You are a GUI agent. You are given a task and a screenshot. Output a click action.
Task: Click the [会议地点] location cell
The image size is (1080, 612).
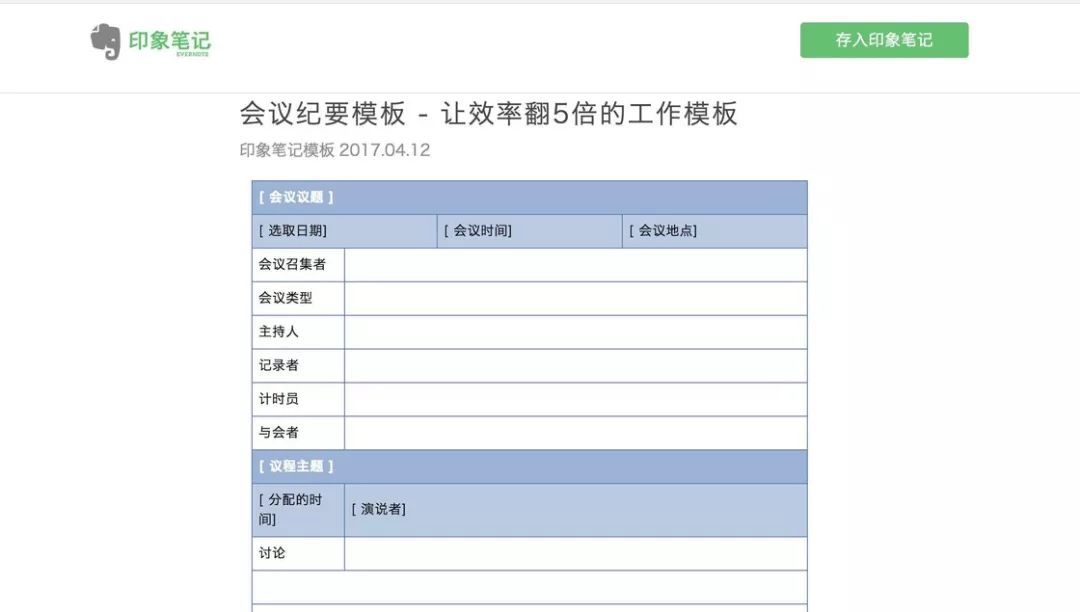714,231
